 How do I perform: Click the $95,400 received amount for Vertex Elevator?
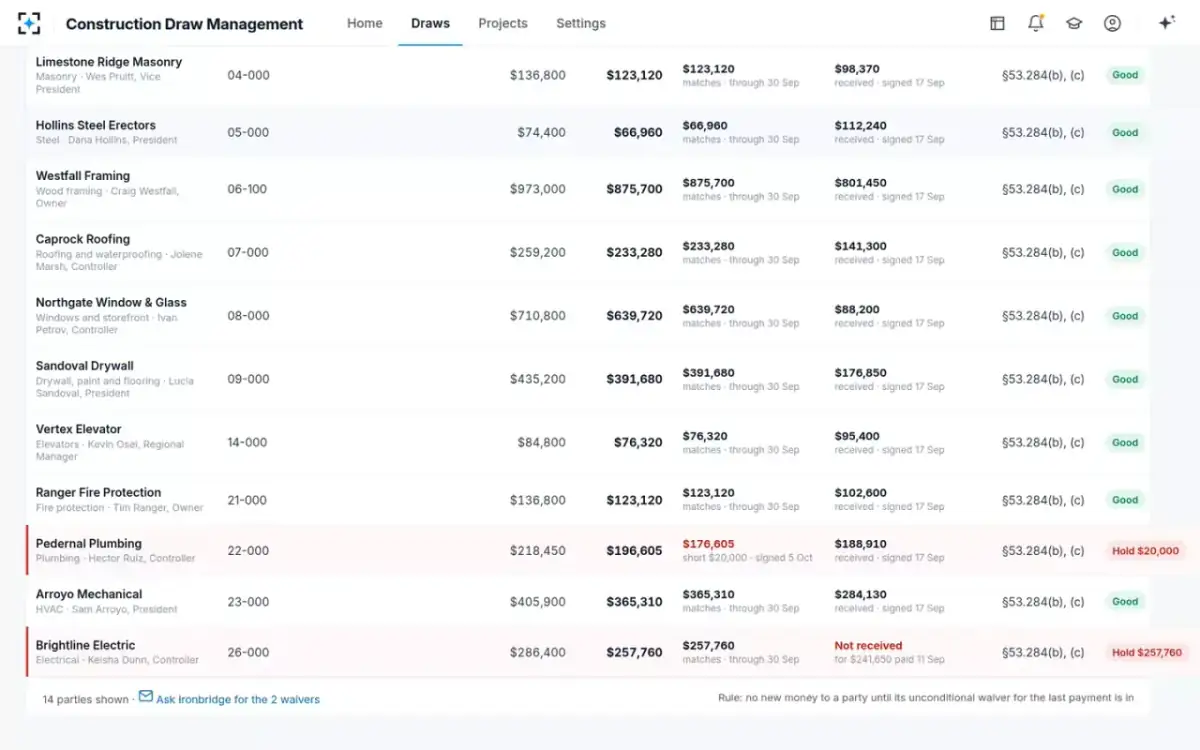[857, 436]
